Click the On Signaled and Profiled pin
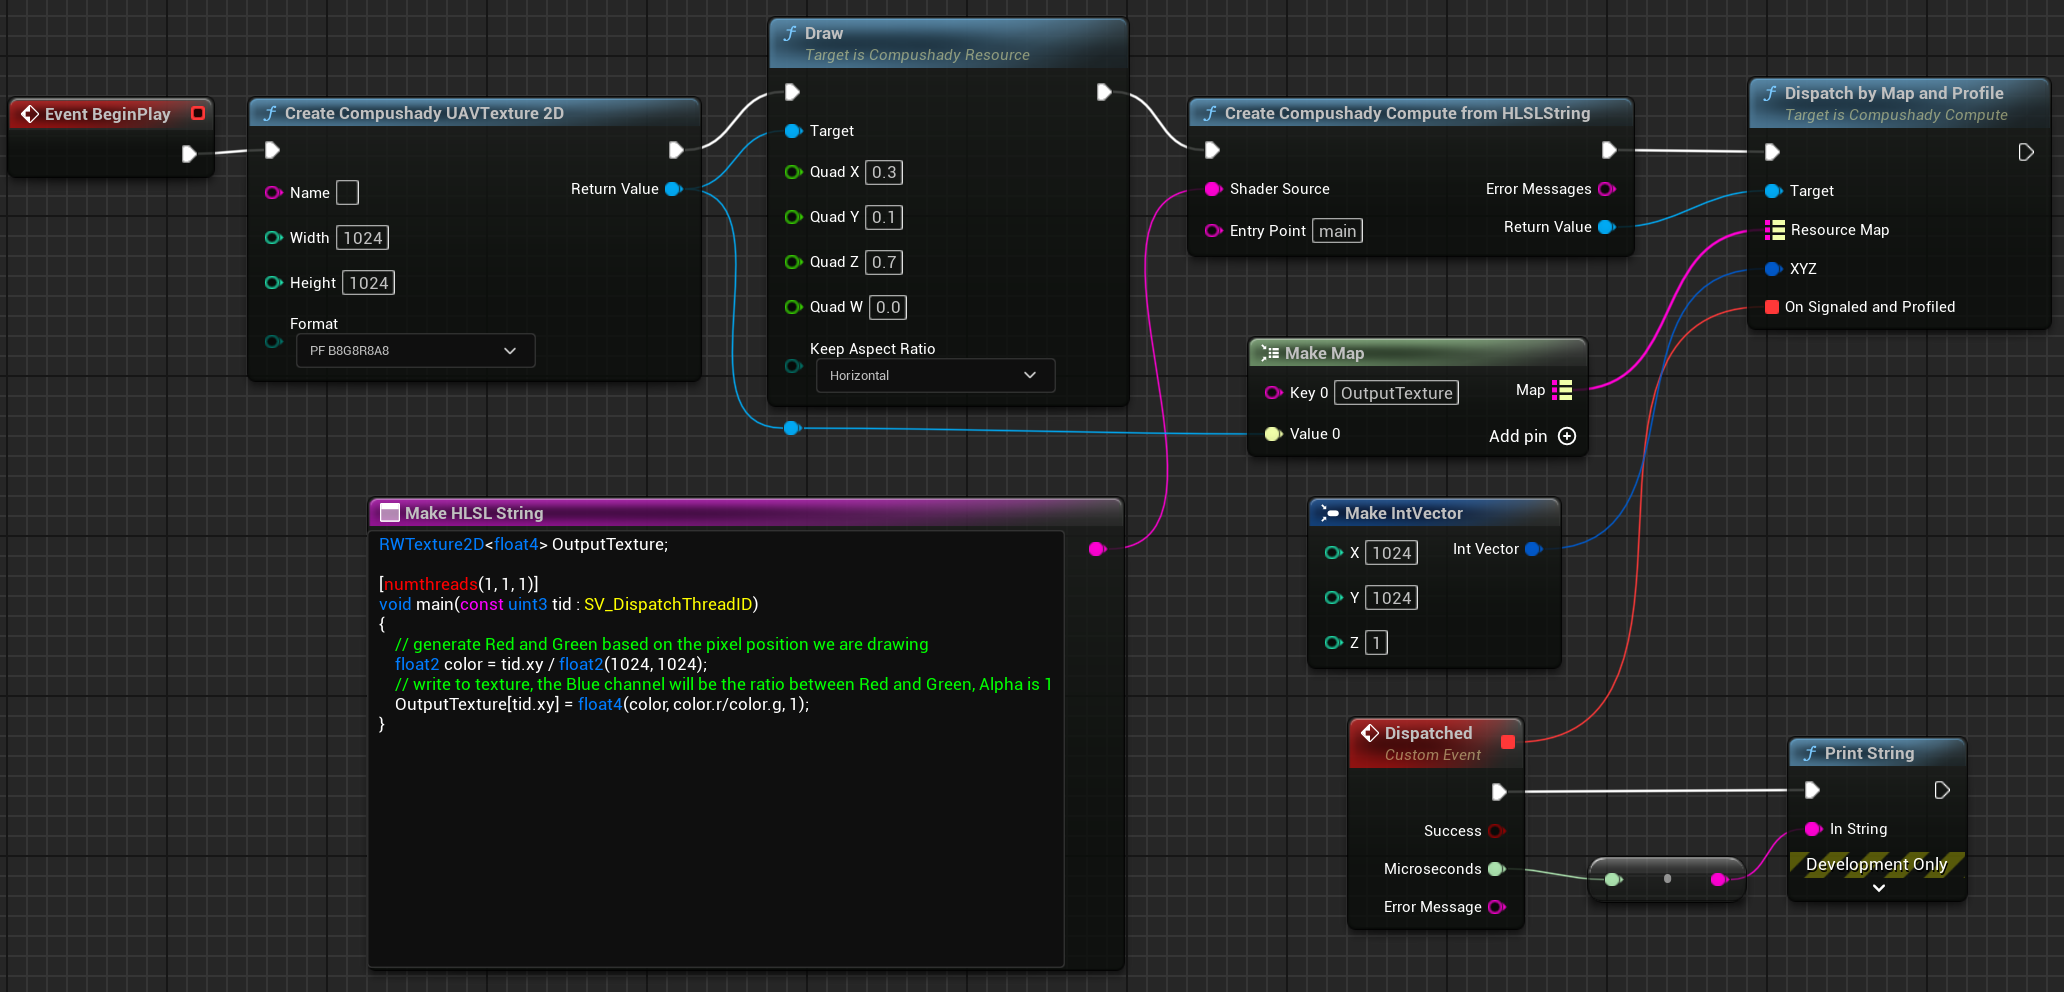This screenshot has height=992, width=2064. pos(1772,307)
